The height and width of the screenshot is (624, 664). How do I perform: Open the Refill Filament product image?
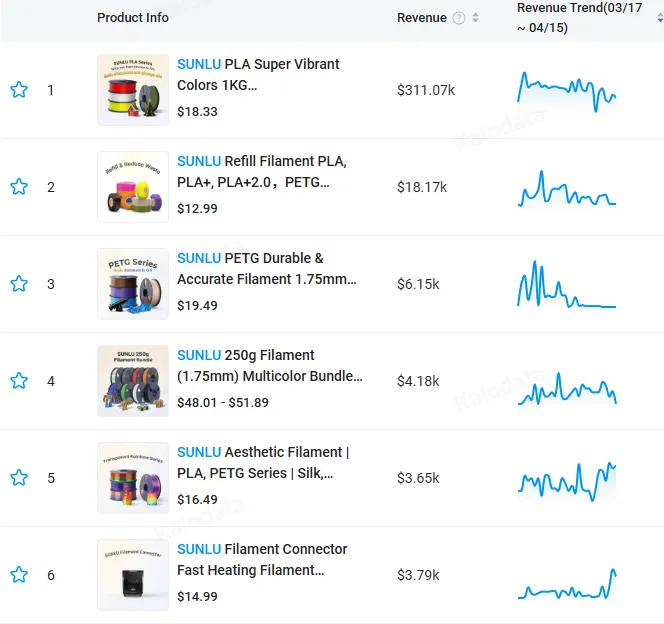pos(133,187)
